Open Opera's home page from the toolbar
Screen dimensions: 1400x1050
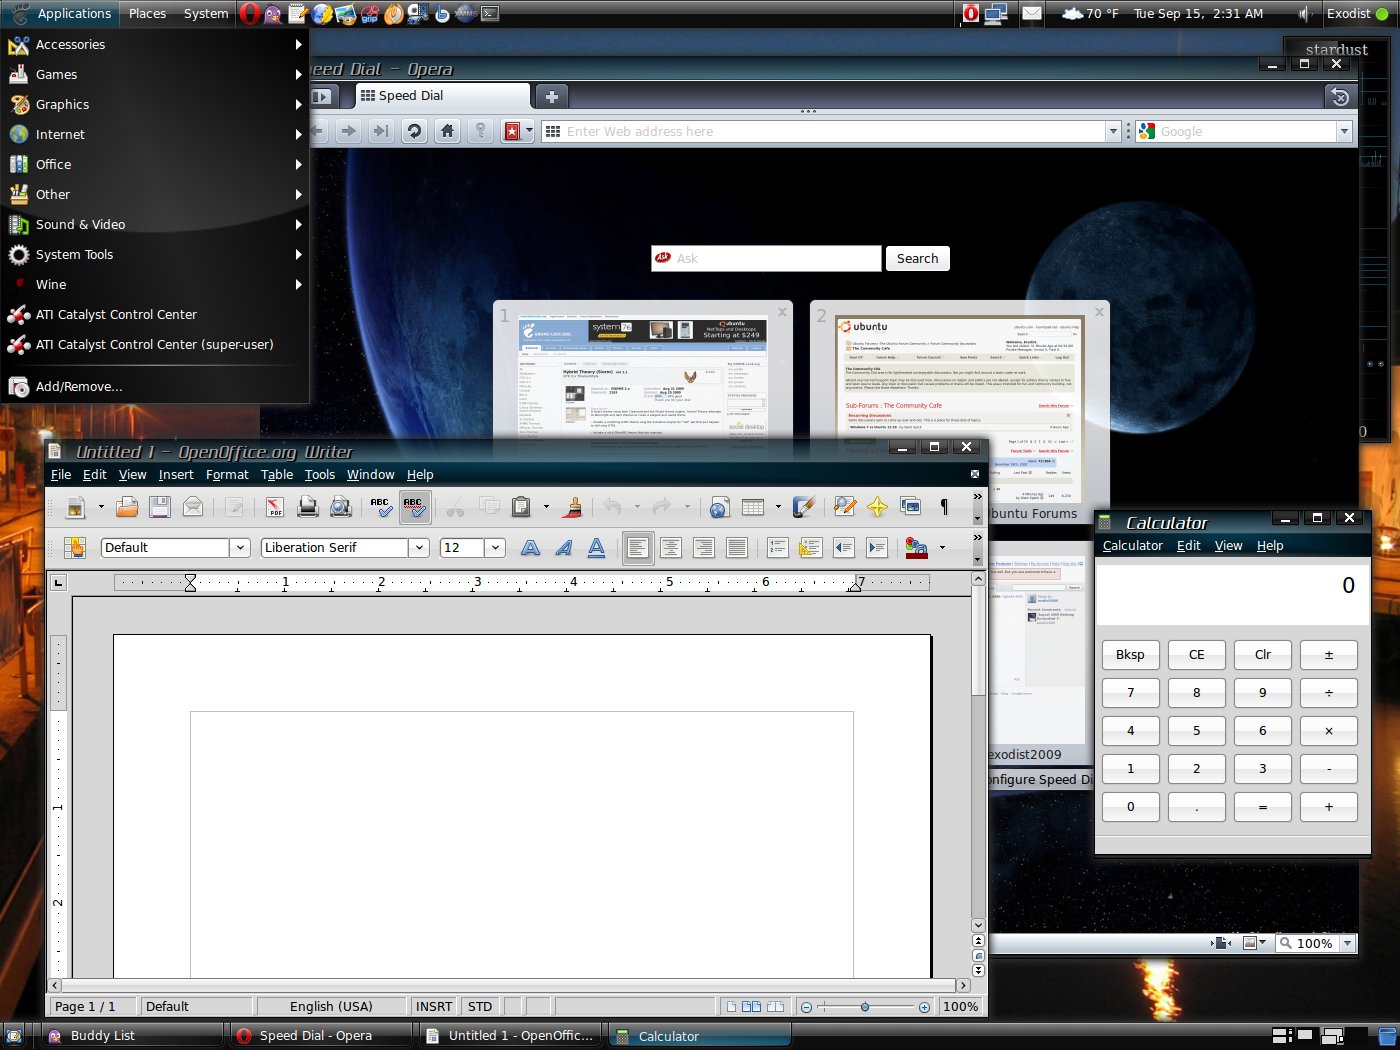[447, 131]
